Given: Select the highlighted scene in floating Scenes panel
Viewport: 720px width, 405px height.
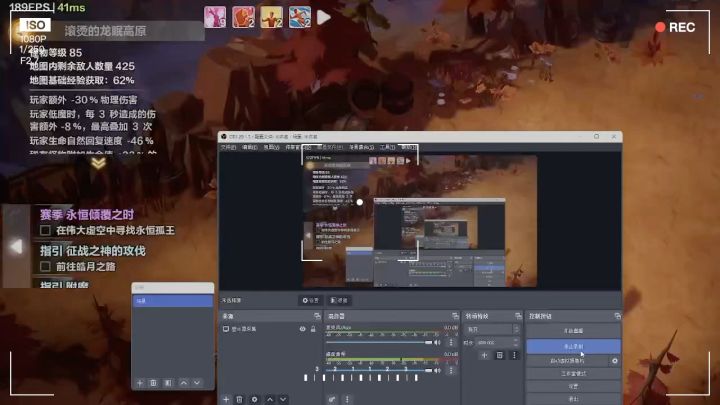Looking at the screenshot, I should [173, 301].
